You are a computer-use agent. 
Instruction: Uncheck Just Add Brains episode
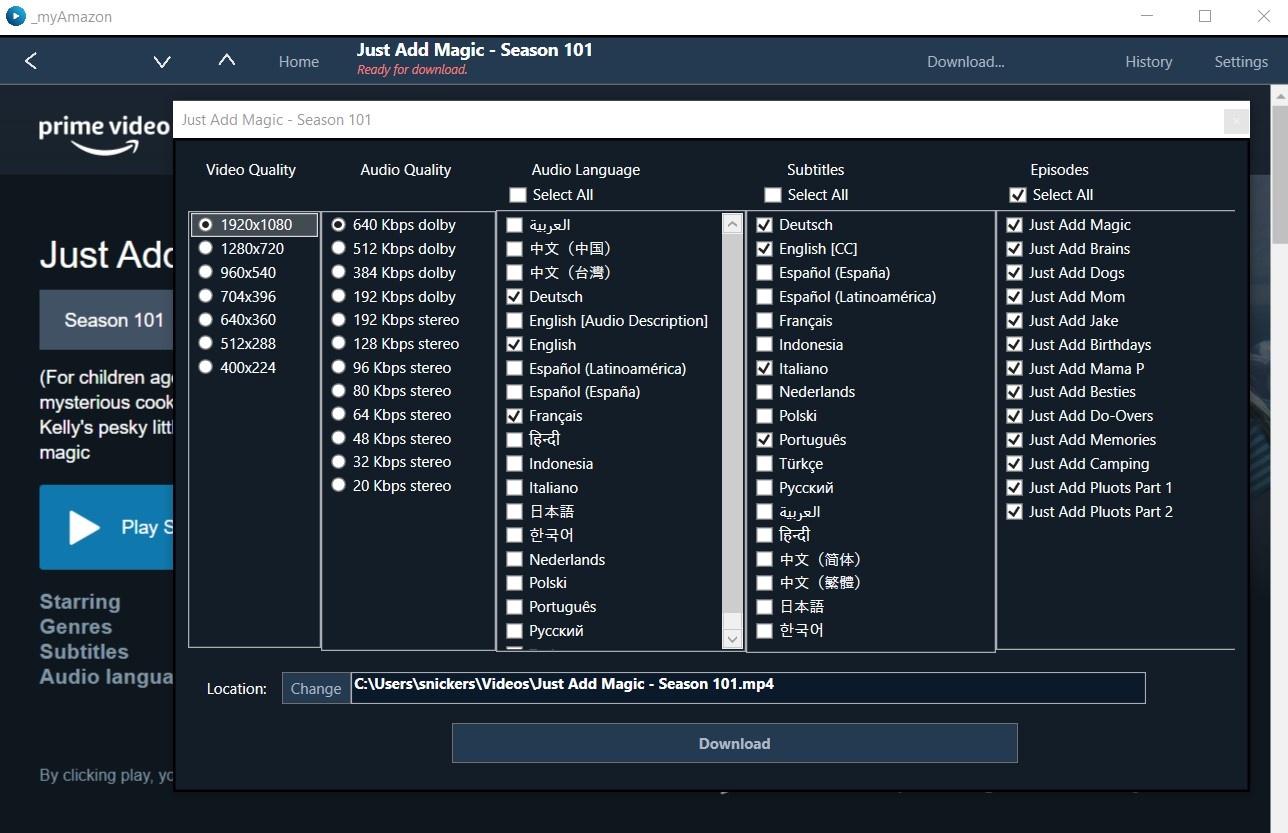point(1014,249)
